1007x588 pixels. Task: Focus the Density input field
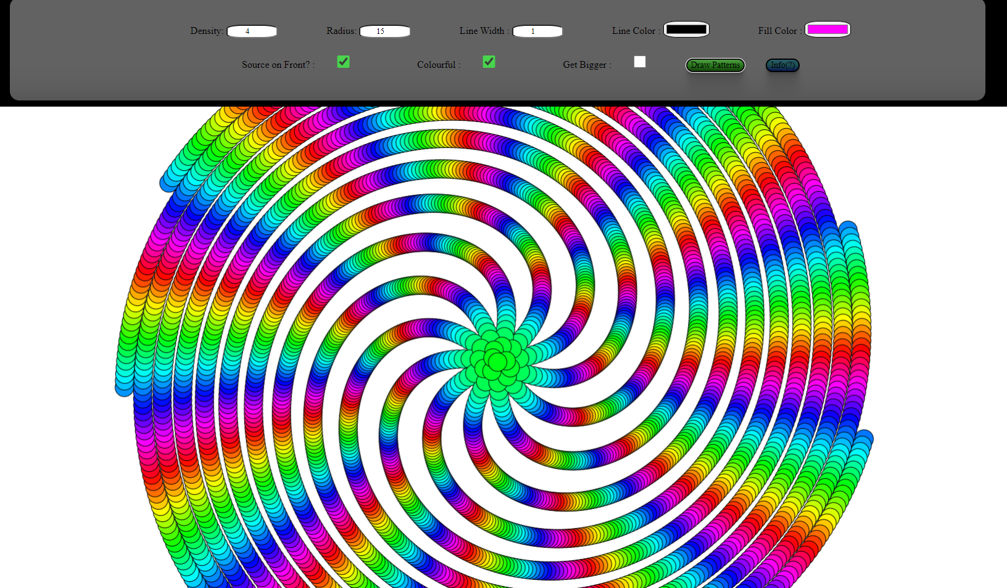252,31
